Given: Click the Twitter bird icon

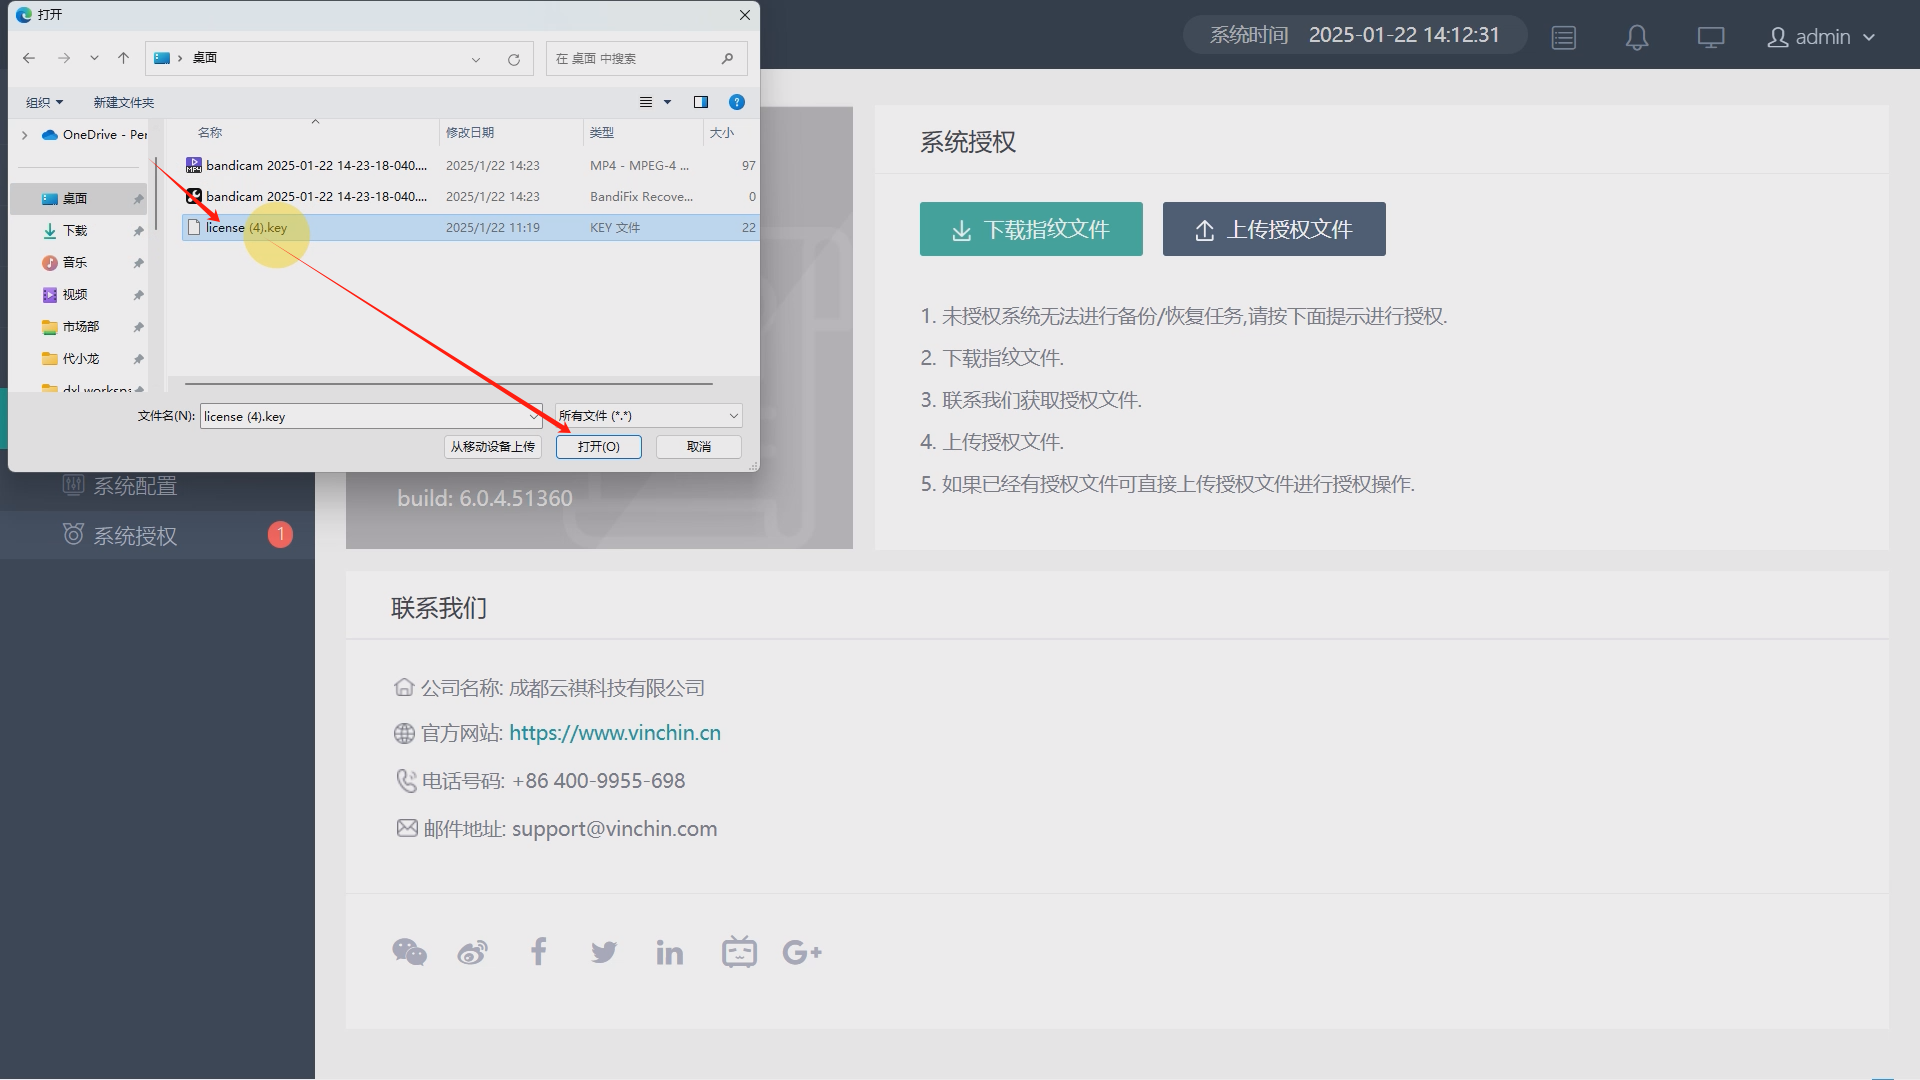Looking at the screenshot, I should pos(603,952).
